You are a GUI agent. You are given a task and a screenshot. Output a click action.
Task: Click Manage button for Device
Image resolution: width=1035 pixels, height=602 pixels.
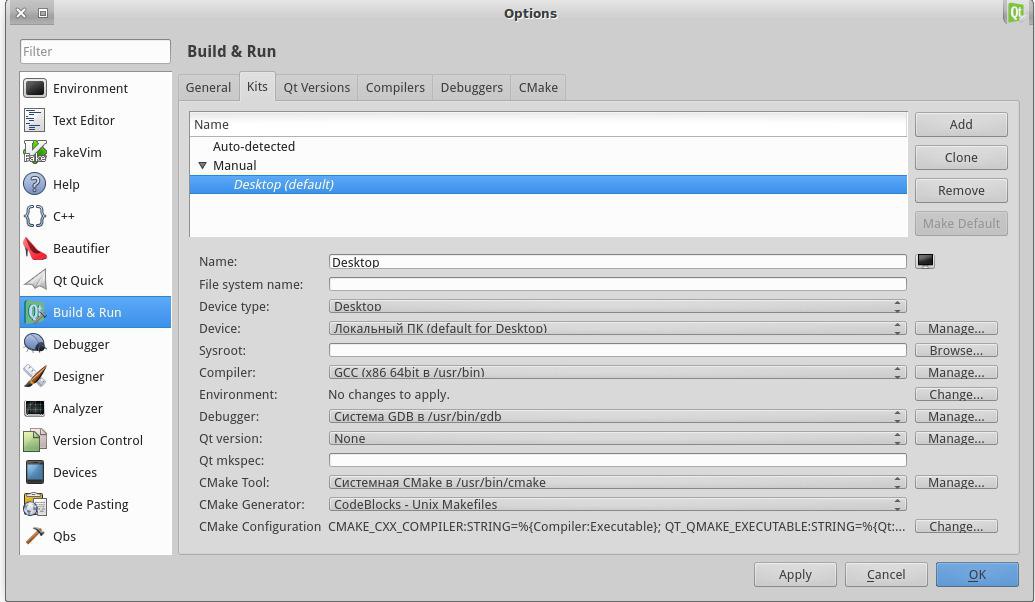point(956,328)
